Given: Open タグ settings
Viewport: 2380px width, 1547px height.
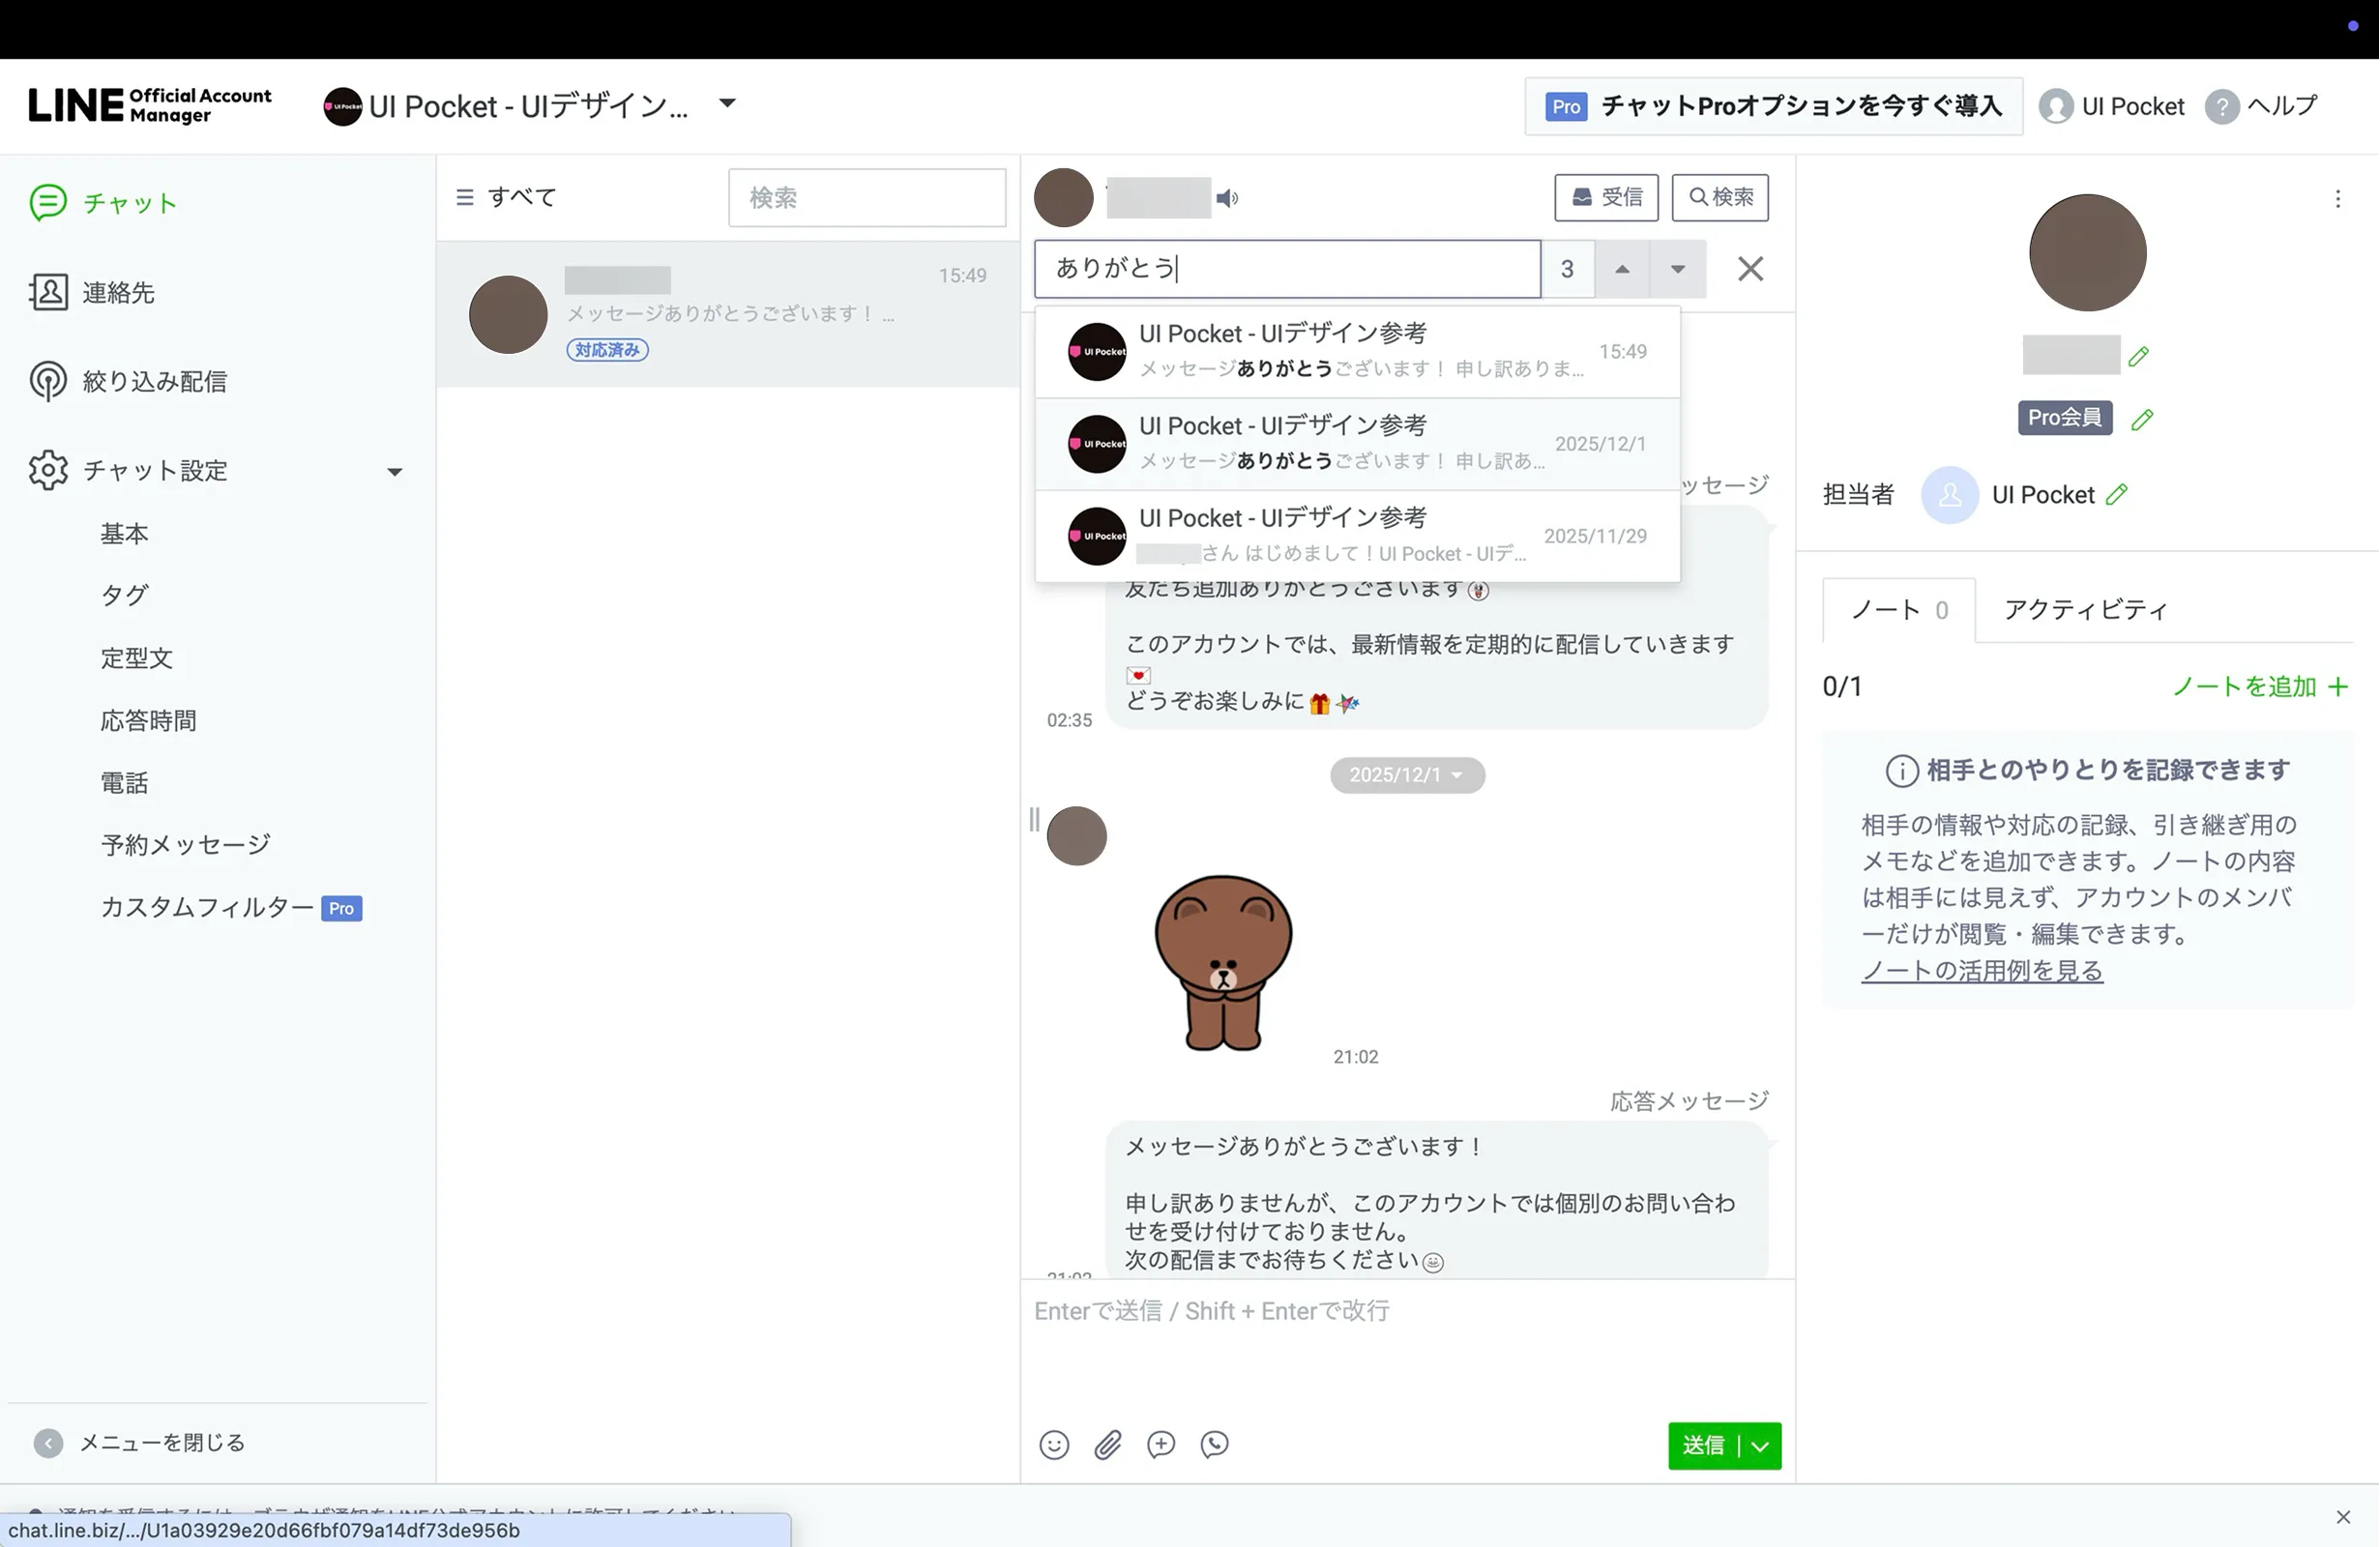Looking at the screenshot, I should tap(124, 595).
